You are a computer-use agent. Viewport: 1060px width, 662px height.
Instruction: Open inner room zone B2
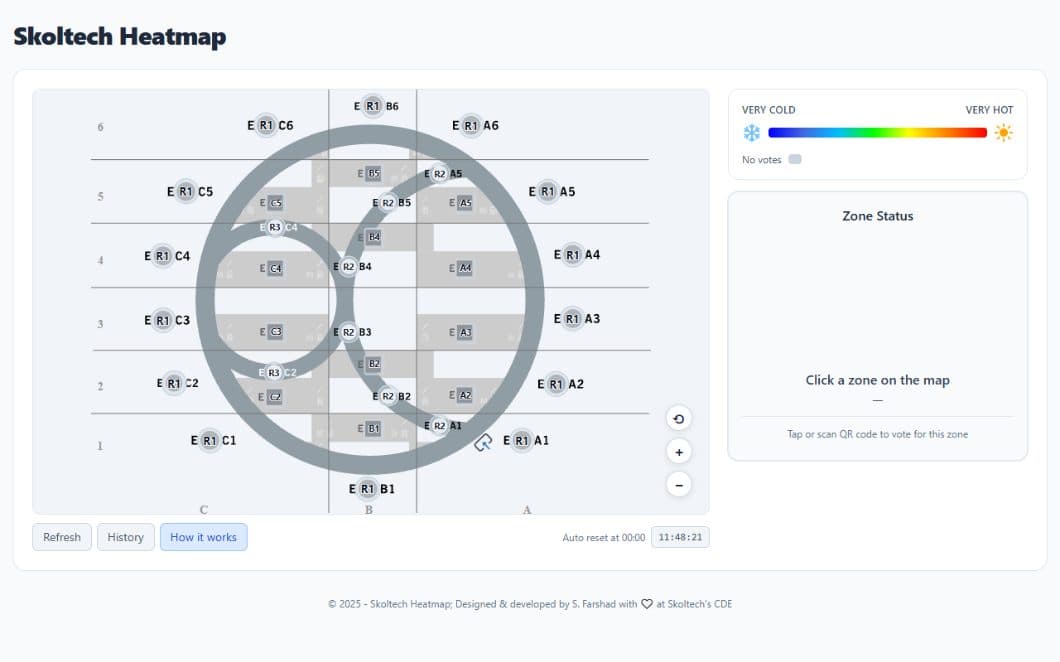374,363
